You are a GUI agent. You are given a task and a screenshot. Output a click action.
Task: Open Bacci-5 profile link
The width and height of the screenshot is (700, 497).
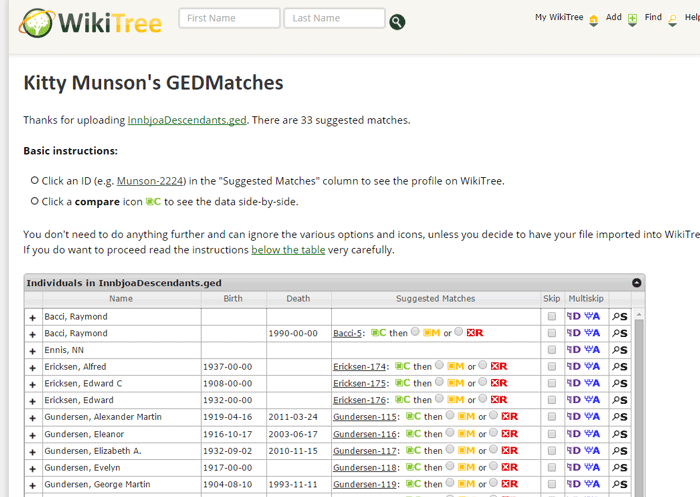(x=347, y=334)
